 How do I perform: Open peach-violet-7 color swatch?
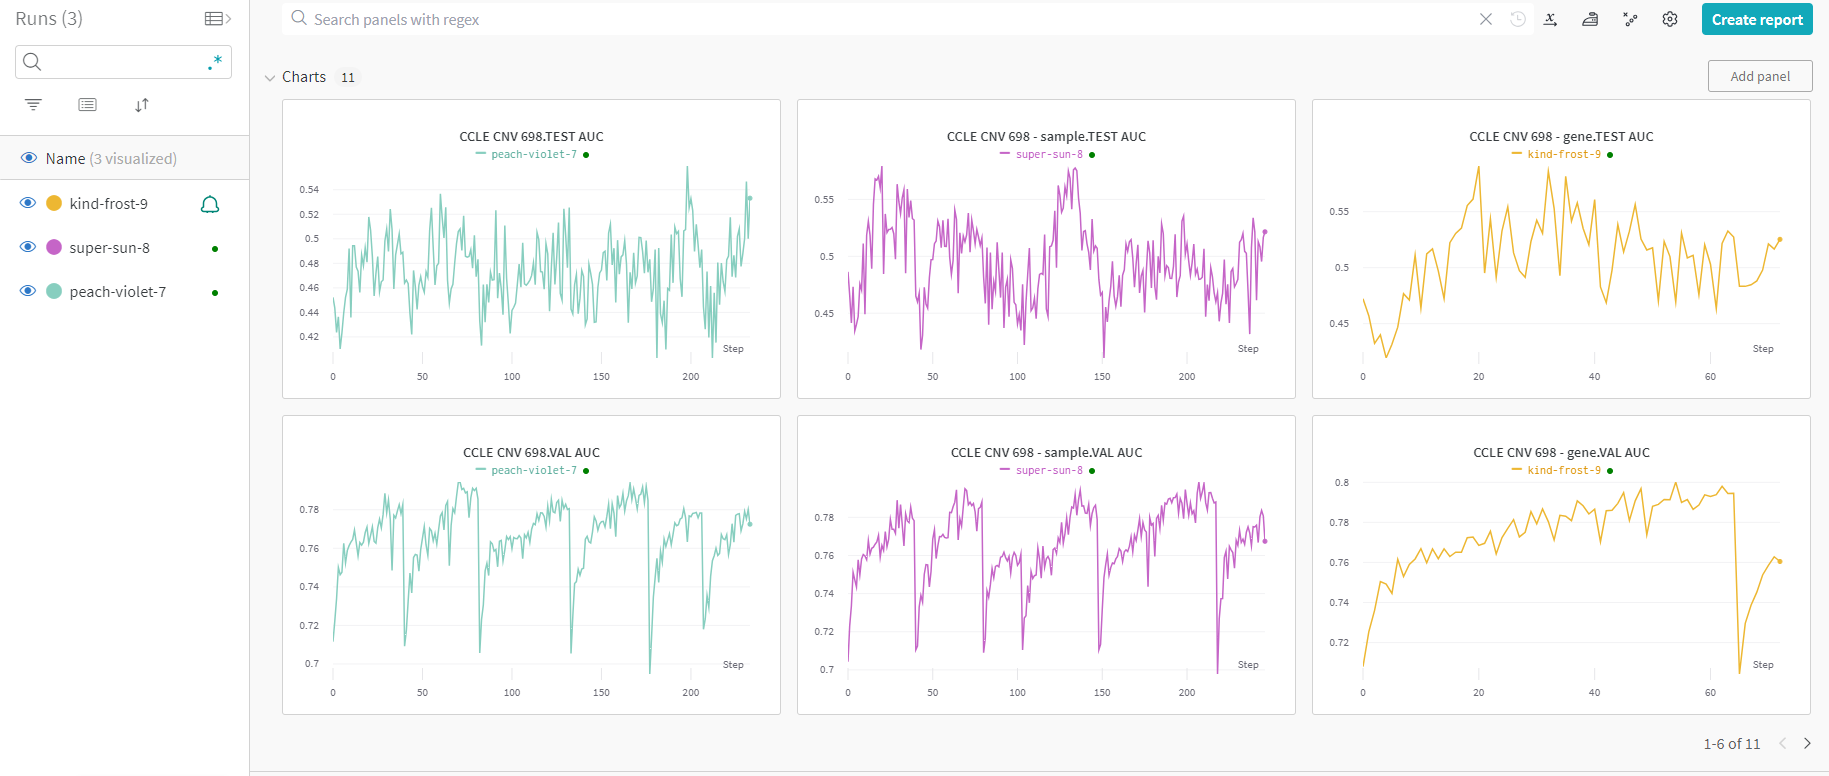54,291
